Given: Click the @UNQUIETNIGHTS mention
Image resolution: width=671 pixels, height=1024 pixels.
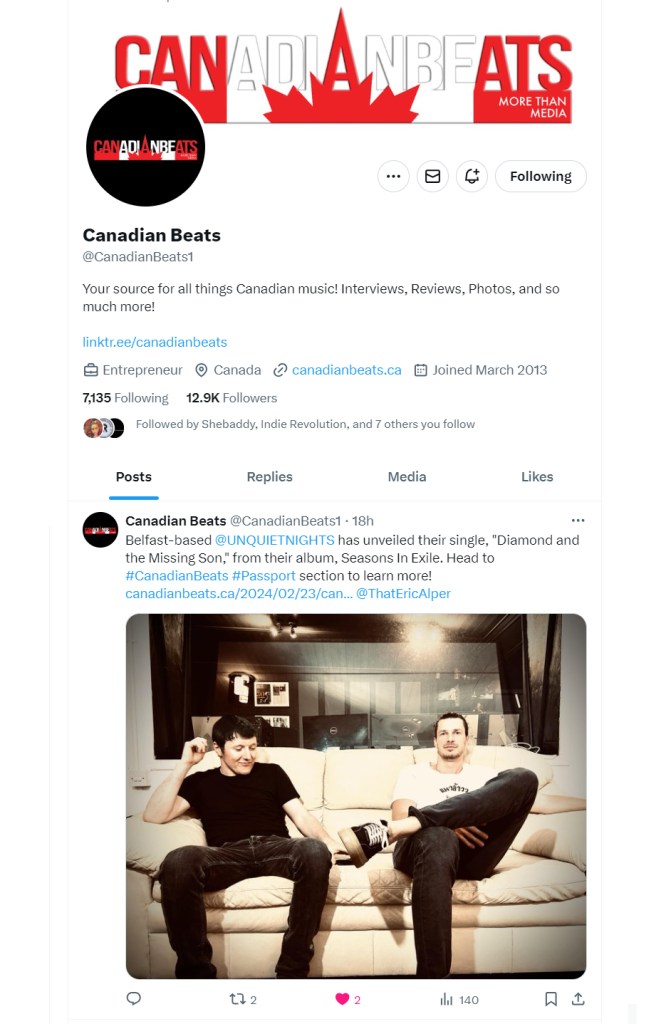Looking at the screenshot, I should 275,540.
